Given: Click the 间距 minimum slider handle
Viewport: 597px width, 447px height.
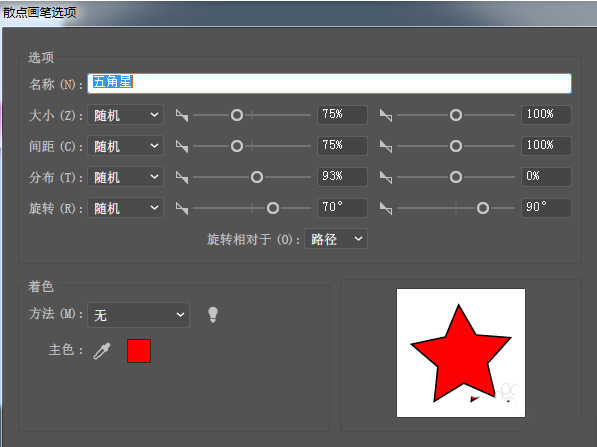Looking at the screenshot, I should (x=237, y=146).
